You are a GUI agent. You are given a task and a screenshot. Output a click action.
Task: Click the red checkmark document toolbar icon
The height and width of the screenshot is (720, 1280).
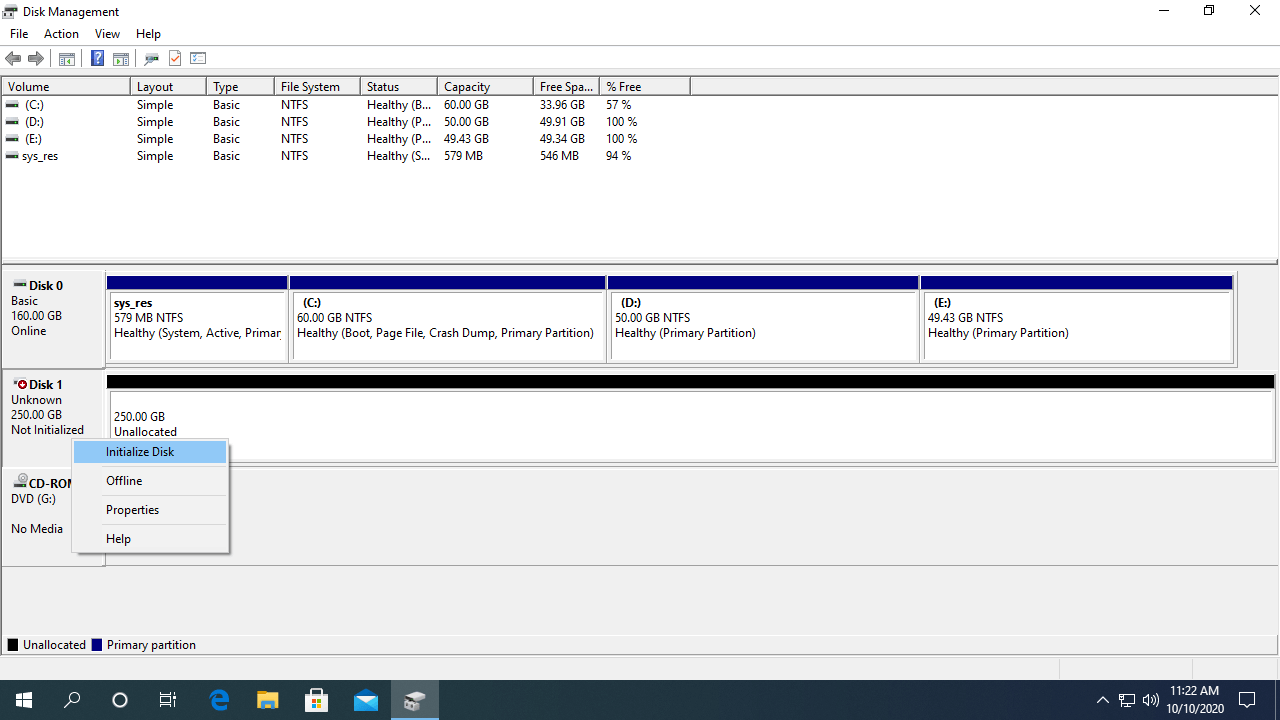click(175, 59)
